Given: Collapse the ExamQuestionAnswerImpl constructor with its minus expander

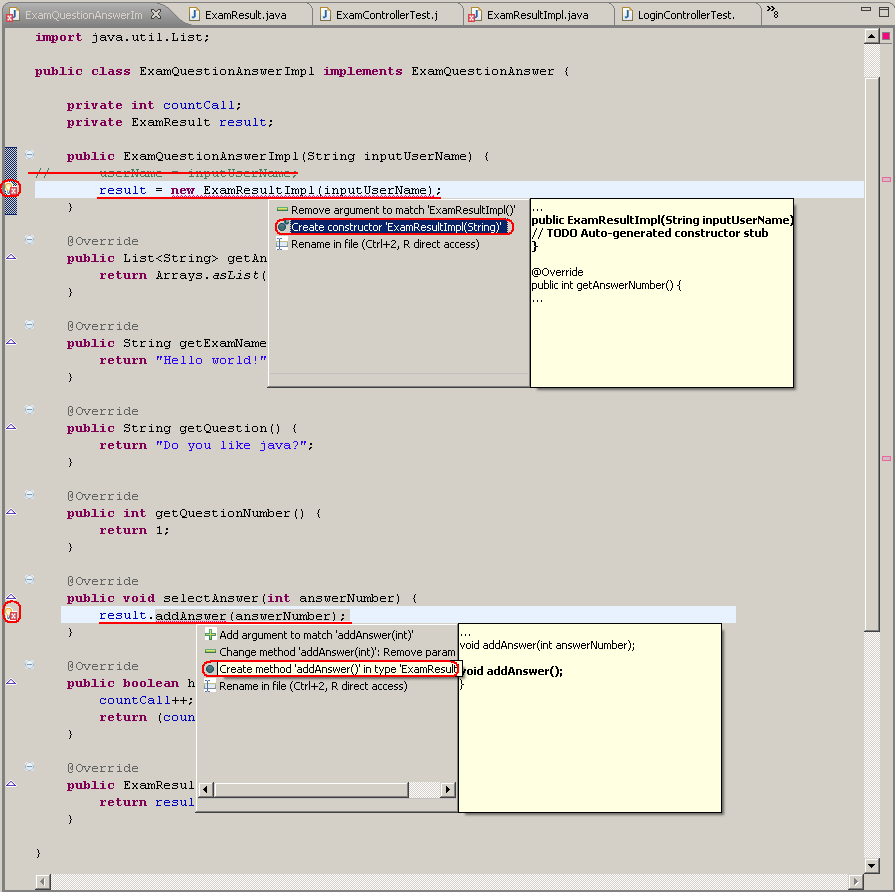Looking at the screenshot, I should click(x=28, y=156).
